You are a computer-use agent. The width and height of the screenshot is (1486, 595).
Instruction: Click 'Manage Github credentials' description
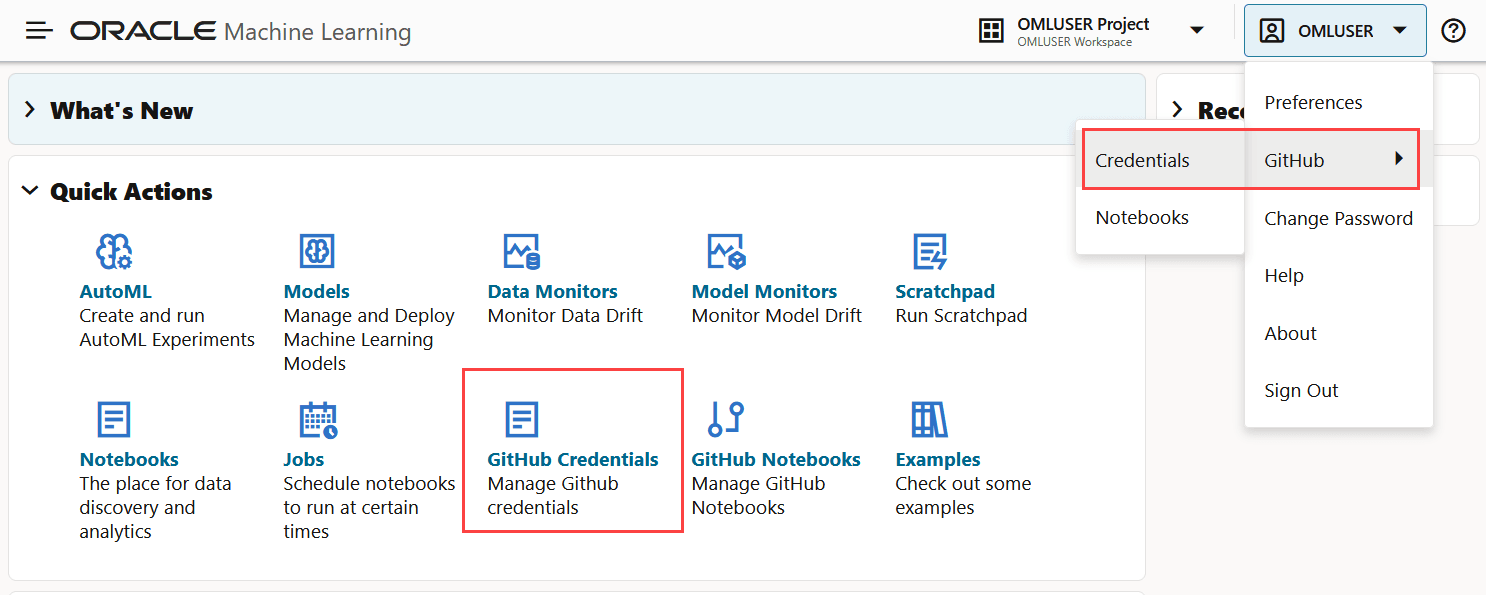point(553,496)
